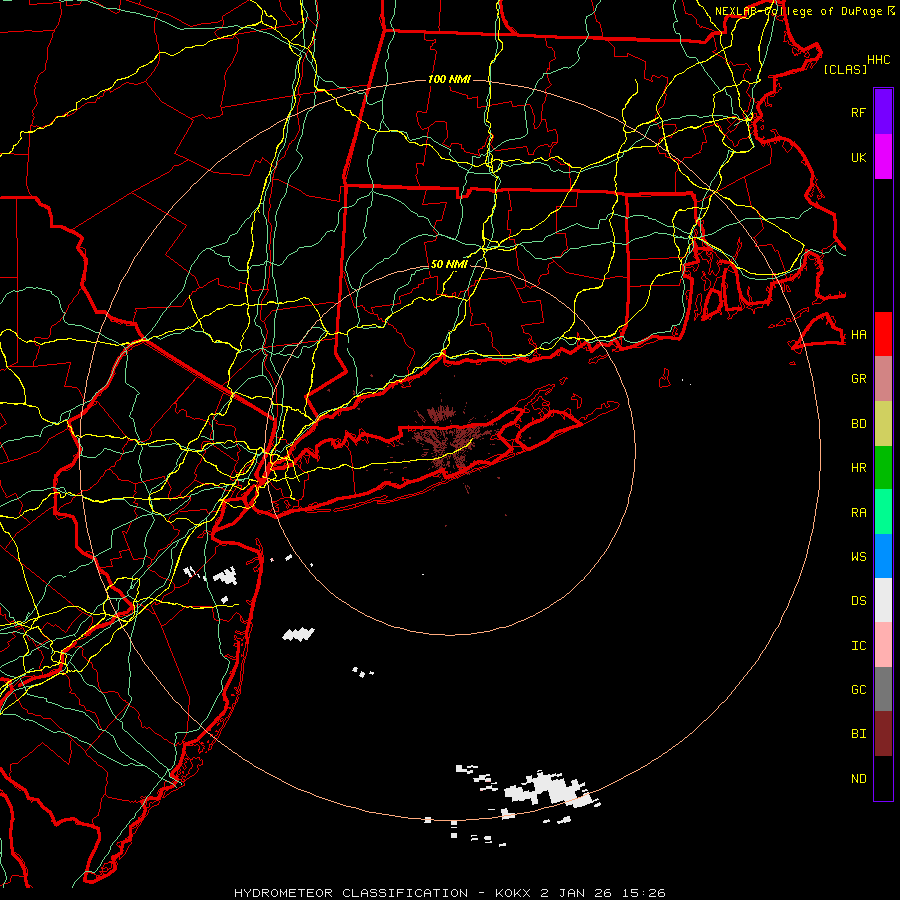The width and height of the screenshot is (900, 900).
Task: Click the light green RA legend swatch
Action: [x=883, y=512]
